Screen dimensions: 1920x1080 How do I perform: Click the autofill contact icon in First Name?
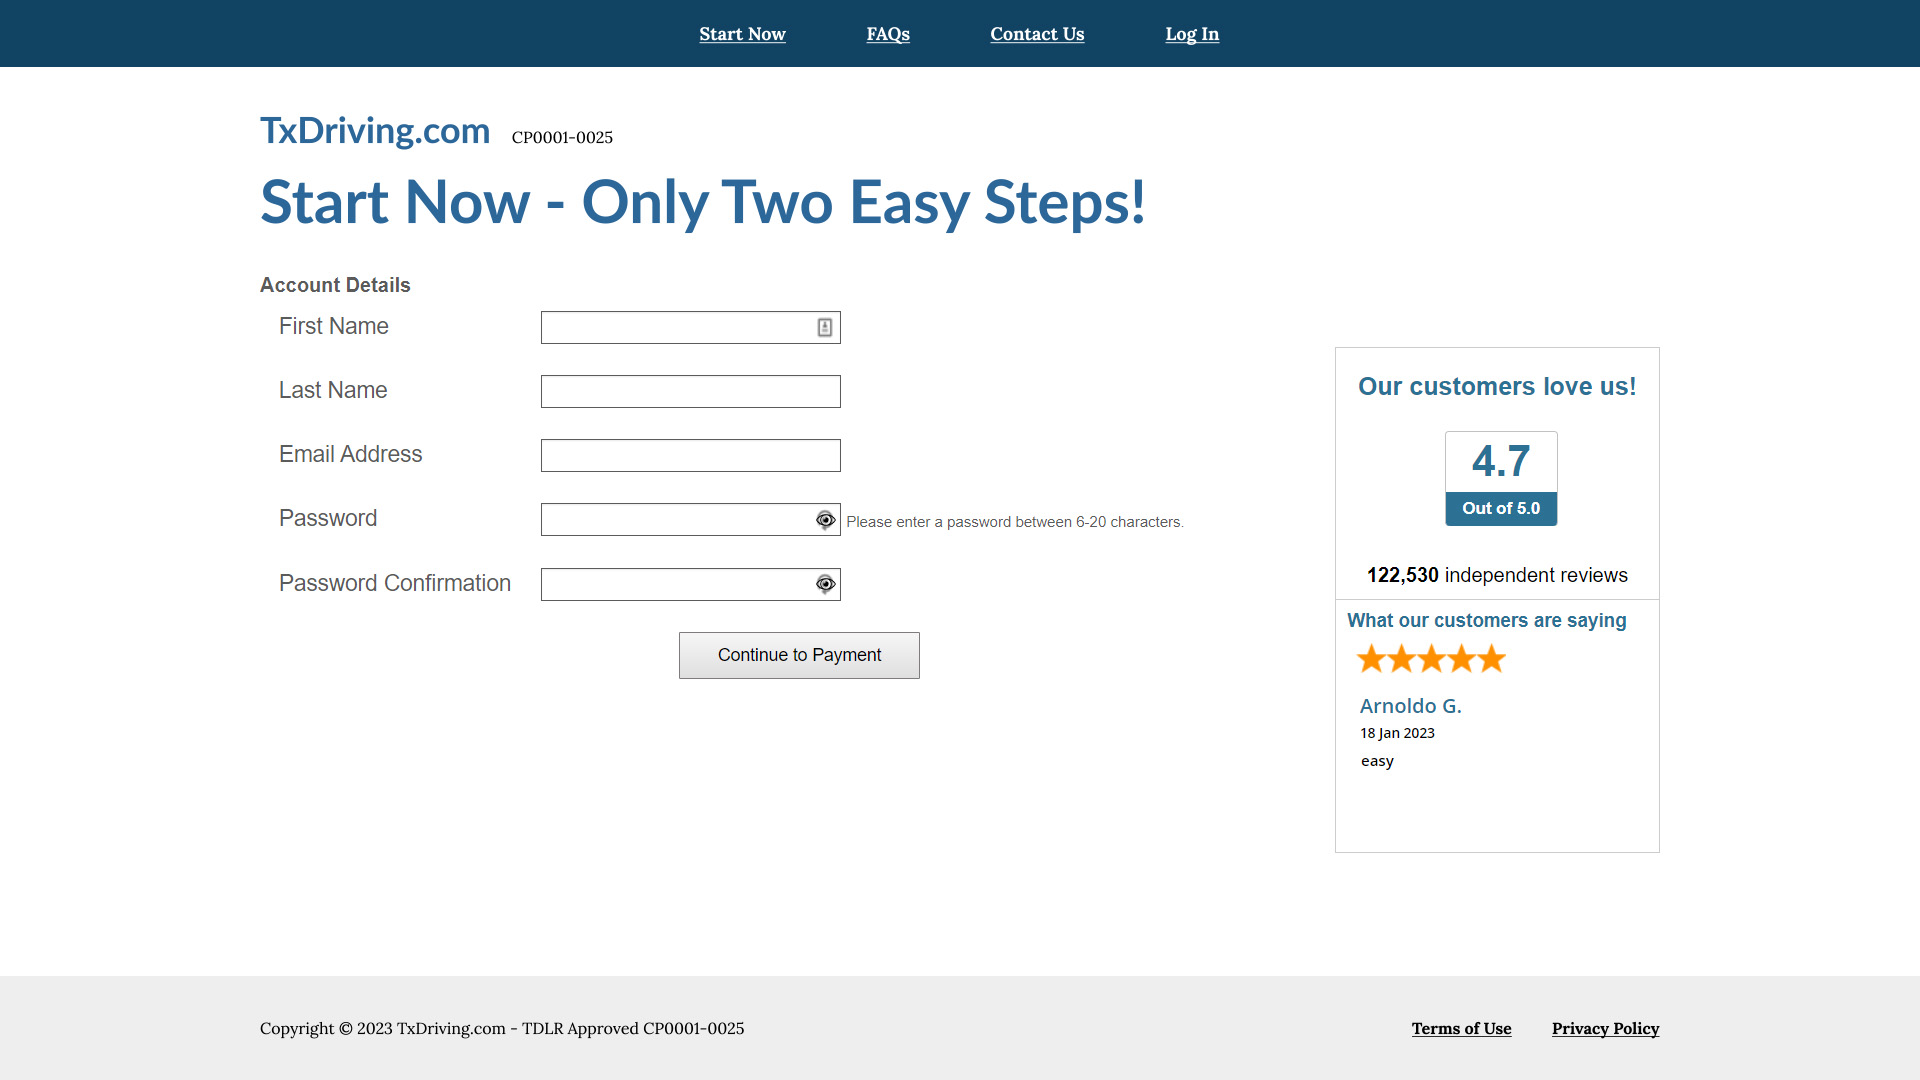coord(825,327)
